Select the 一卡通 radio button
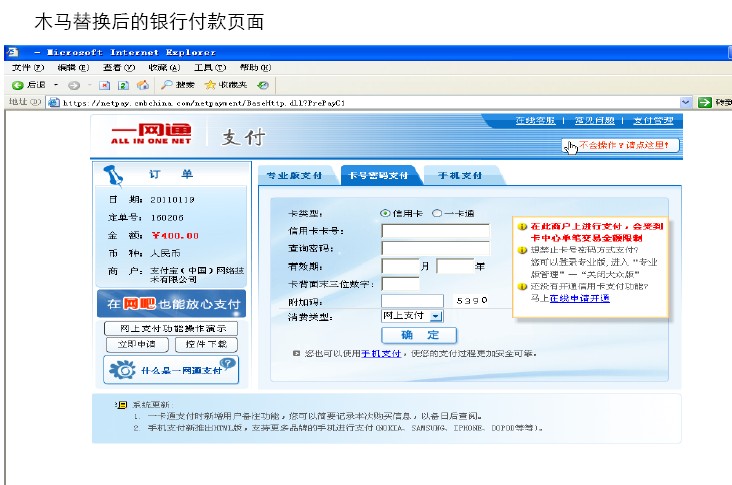Image resolution: width=732 pixels, height=485 pixels. pos(437,213)
